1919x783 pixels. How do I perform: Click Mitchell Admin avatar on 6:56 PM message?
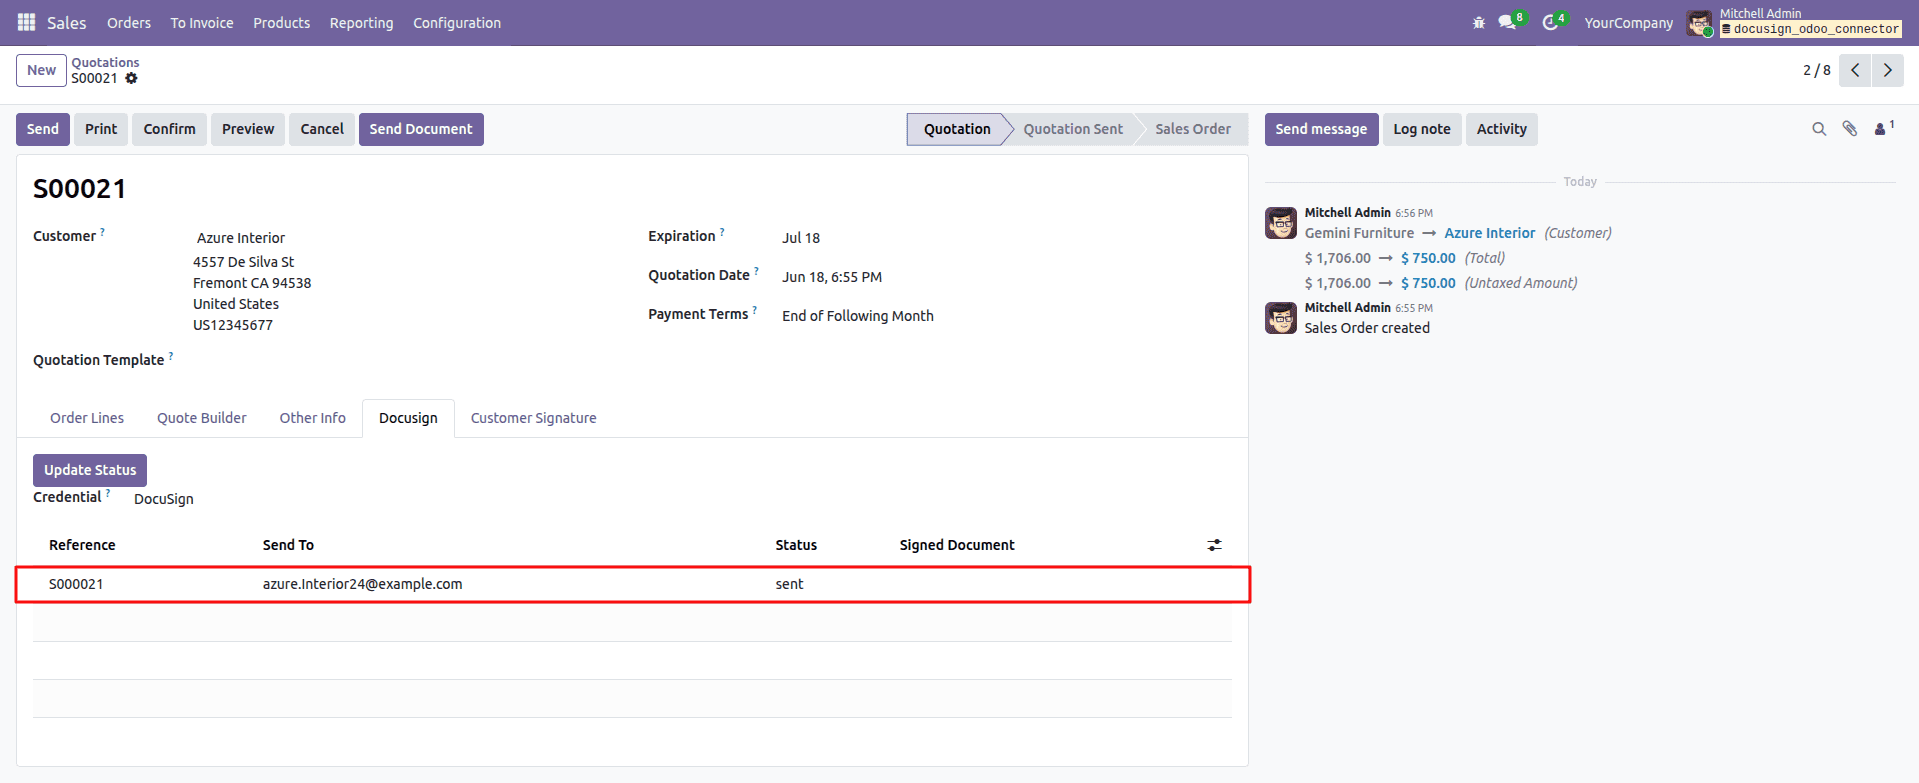coord(1281,223)
